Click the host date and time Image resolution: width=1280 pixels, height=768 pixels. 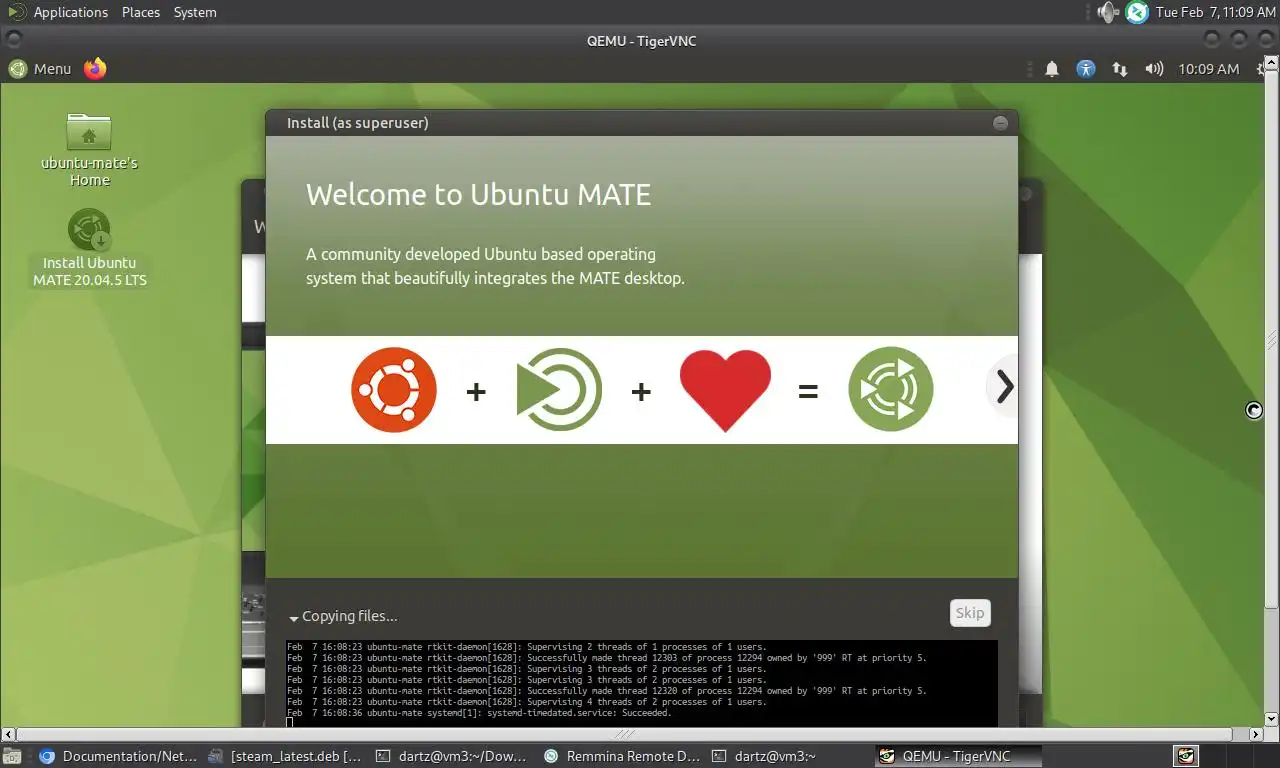(x=1215, y=12)
